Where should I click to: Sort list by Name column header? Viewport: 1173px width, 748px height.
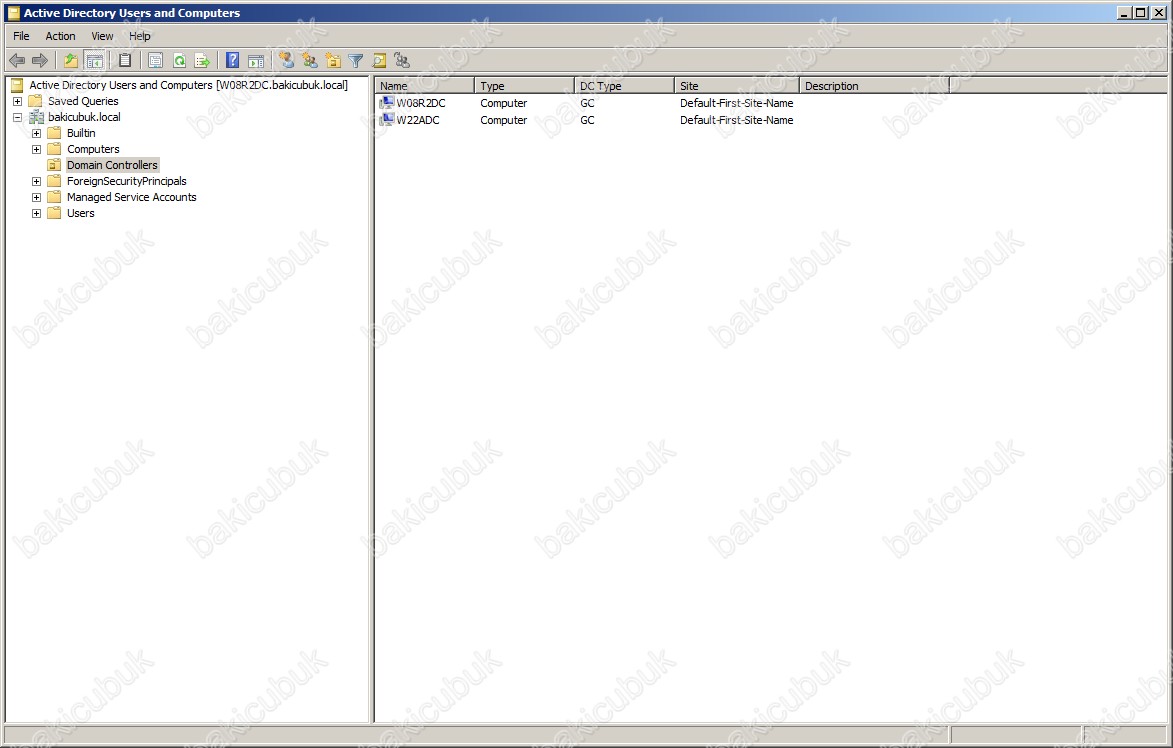click(424, 86)
